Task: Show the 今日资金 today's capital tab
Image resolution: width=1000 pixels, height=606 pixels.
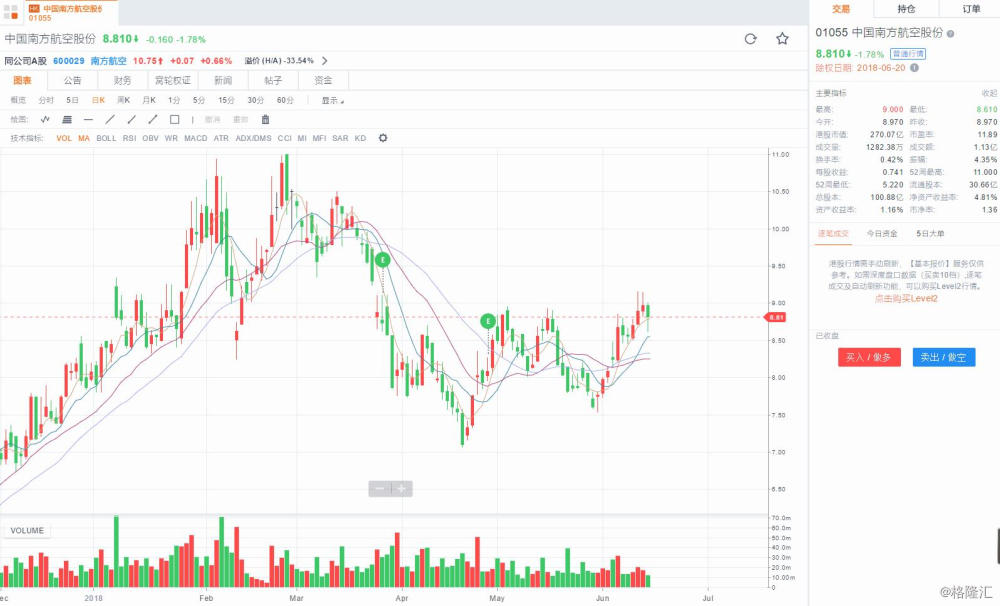Action: [882, 233]
